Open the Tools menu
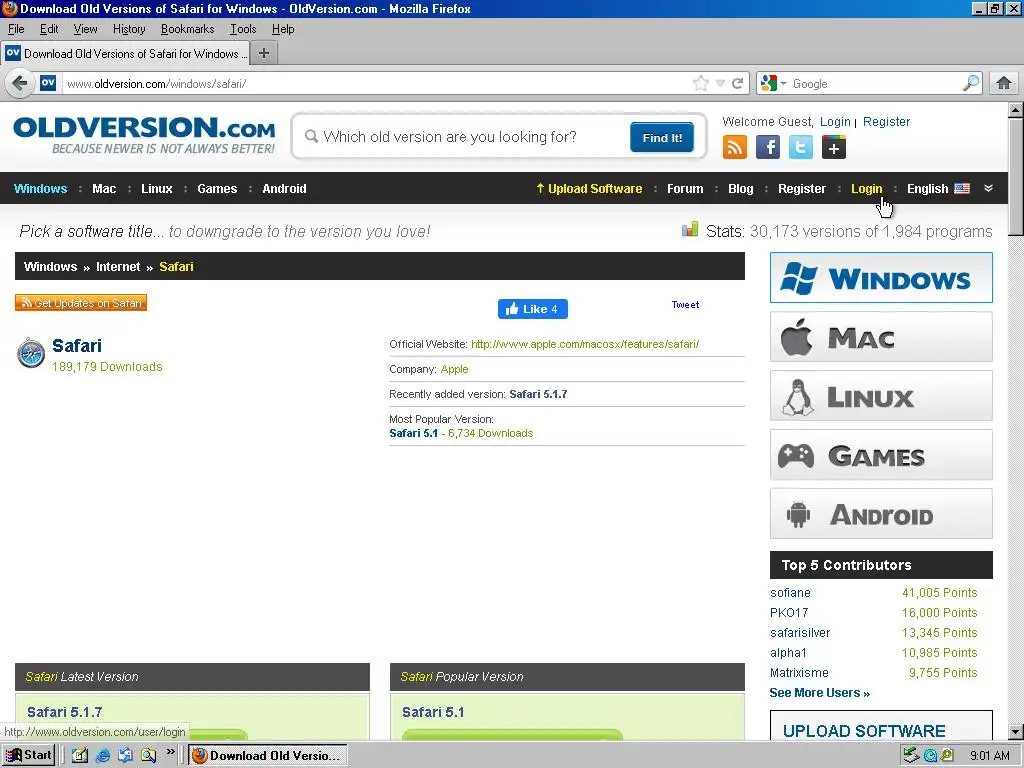Screen dimensions: 1024x768 coord(243,29)
